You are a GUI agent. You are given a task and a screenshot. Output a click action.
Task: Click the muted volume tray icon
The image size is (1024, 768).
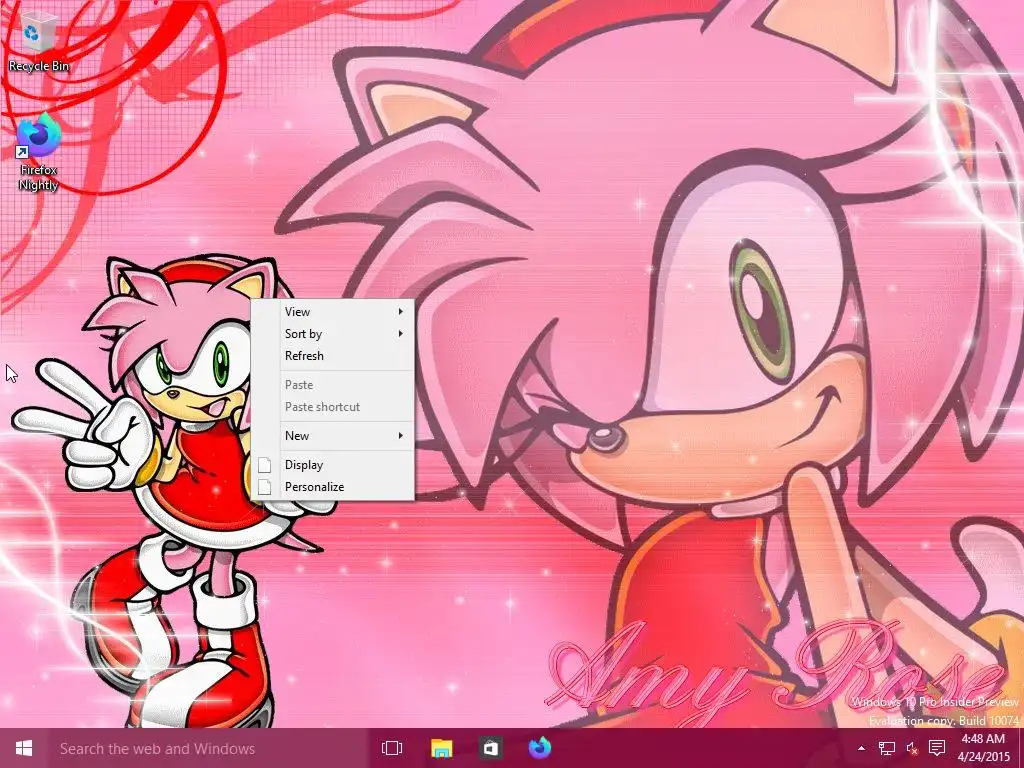(912, 748)
